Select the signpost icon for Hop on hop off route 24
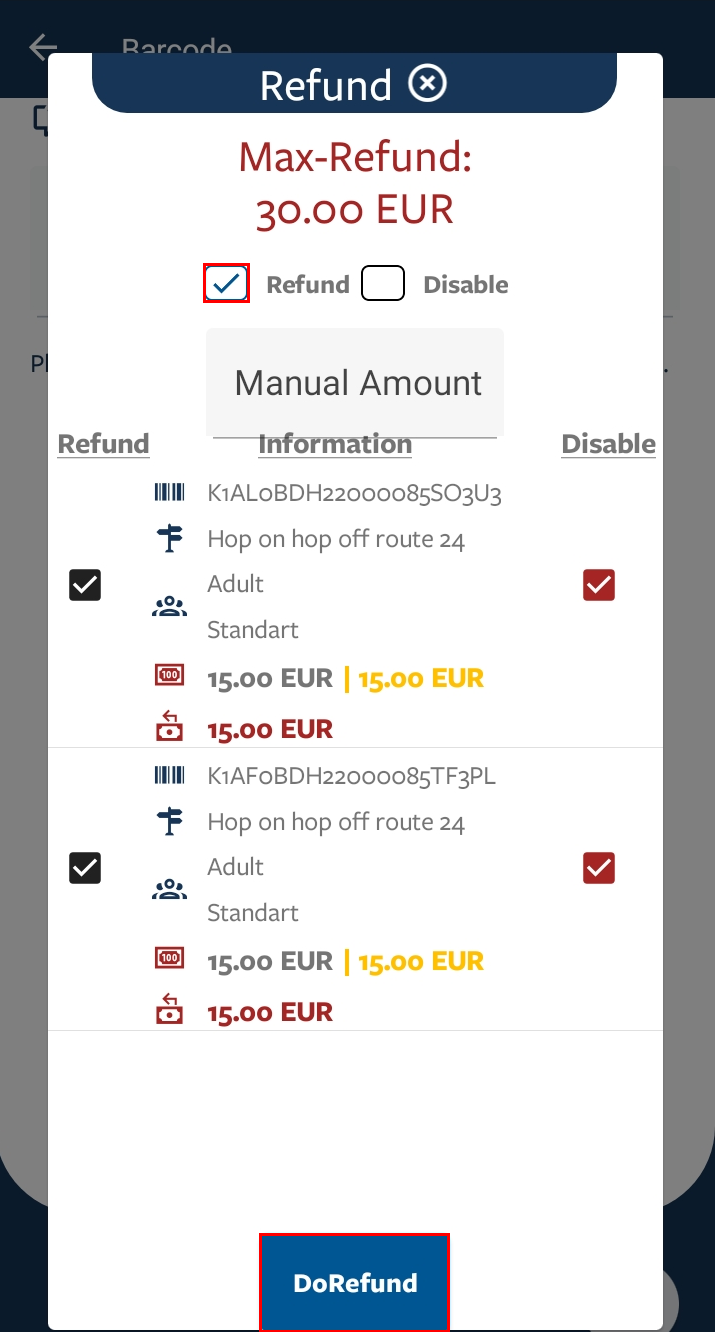 point(169,539)
